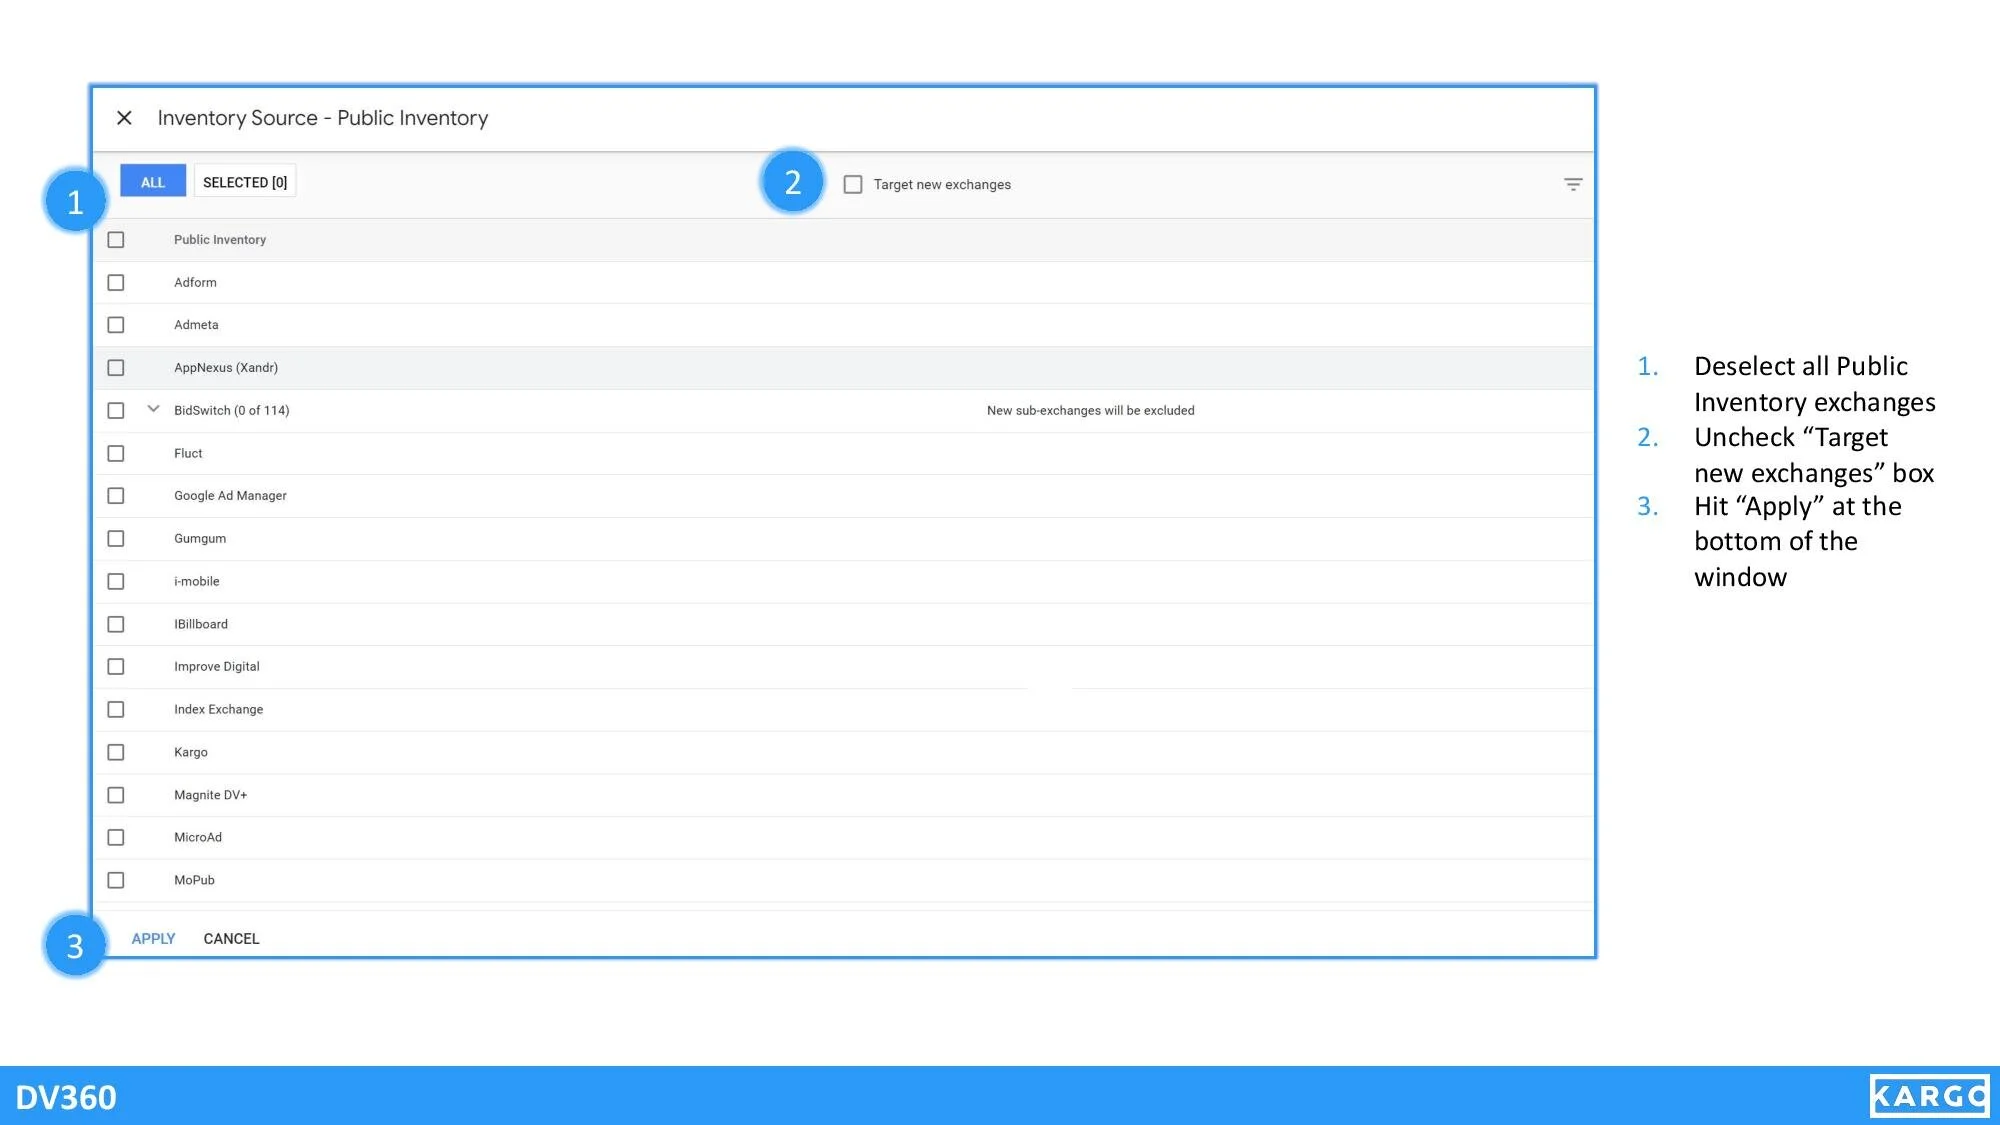Select the MoPub checkbox
Screen dimensions: 2000x1125
click(x=116, y=880)
